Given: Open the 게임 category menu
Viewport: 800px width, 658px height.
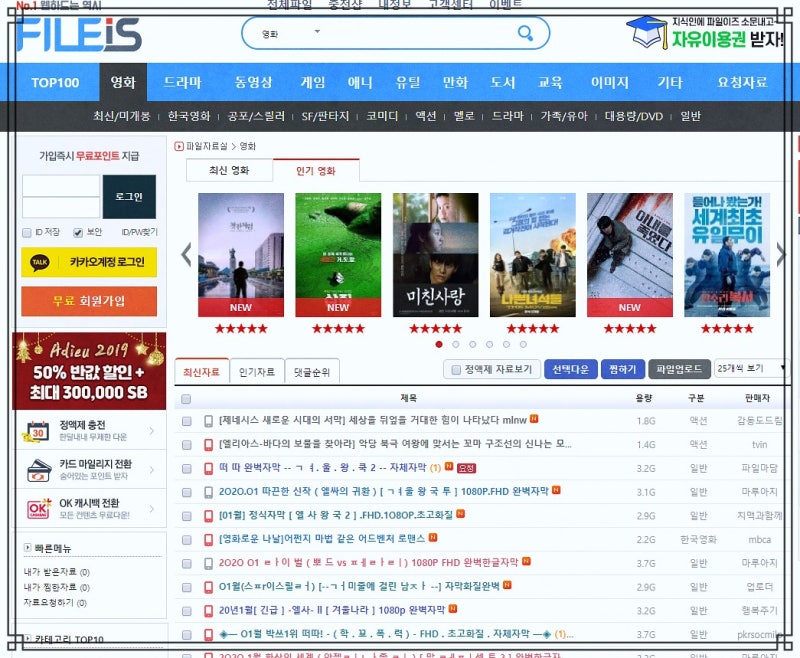Looking at the screenshot, I should click(x=312, y=82).
